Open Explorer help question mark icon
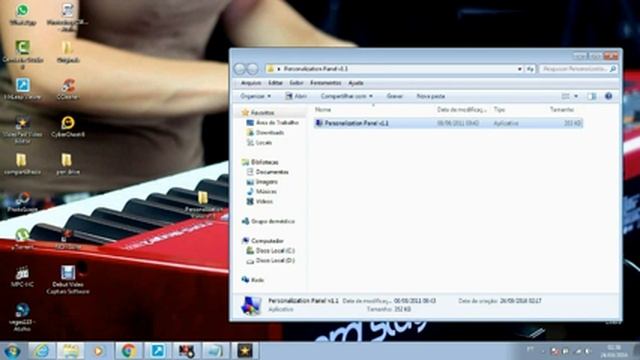This screenshot has height=360, width=640. pyautogui.click(x=608, y=96)
